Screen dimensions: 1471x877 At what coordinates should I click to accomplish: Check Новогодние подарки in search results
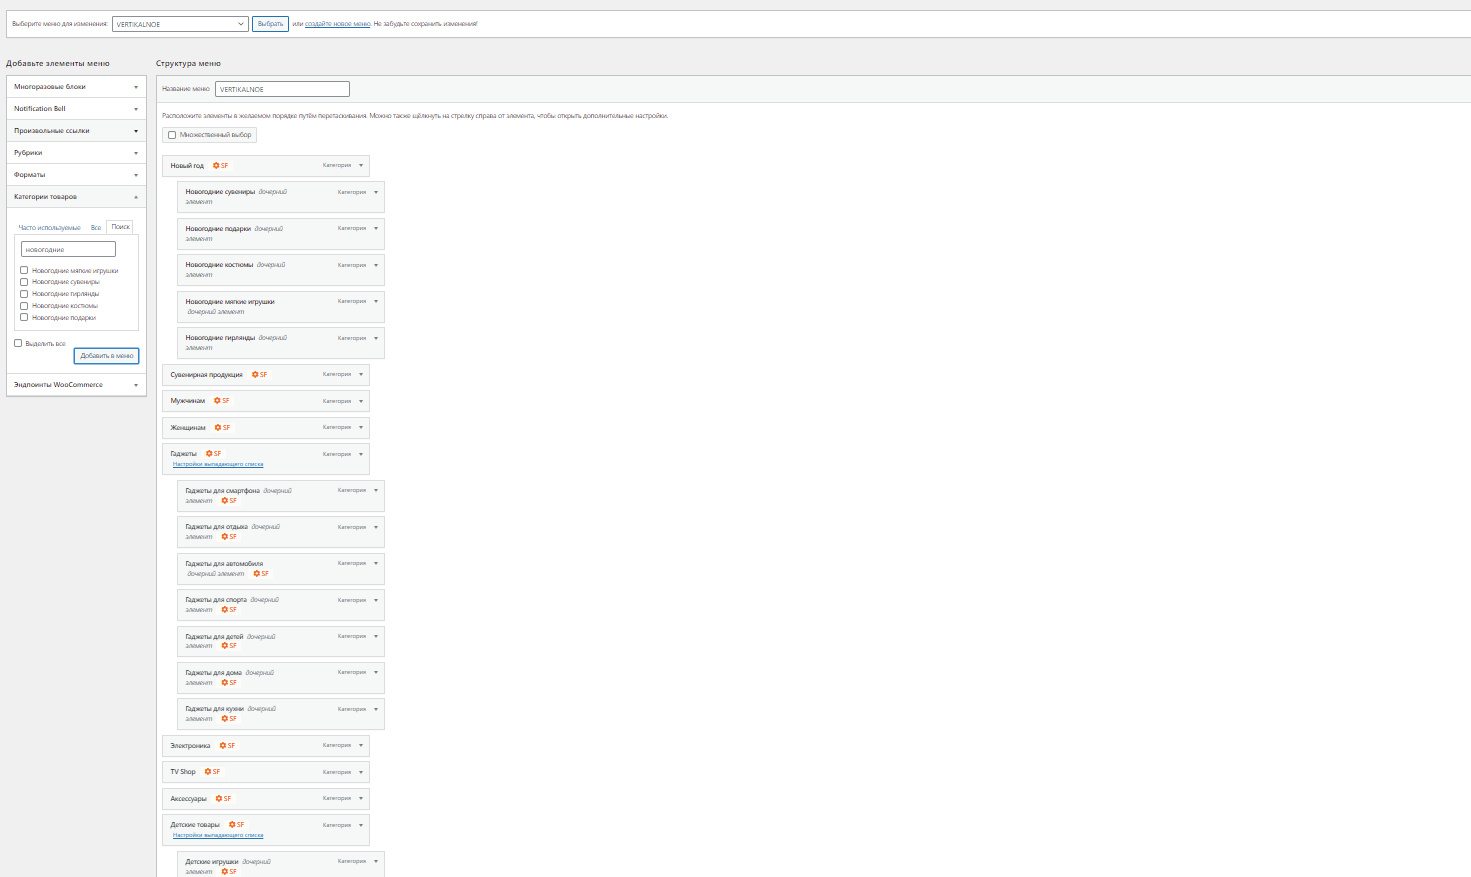(x=24, y=318)
